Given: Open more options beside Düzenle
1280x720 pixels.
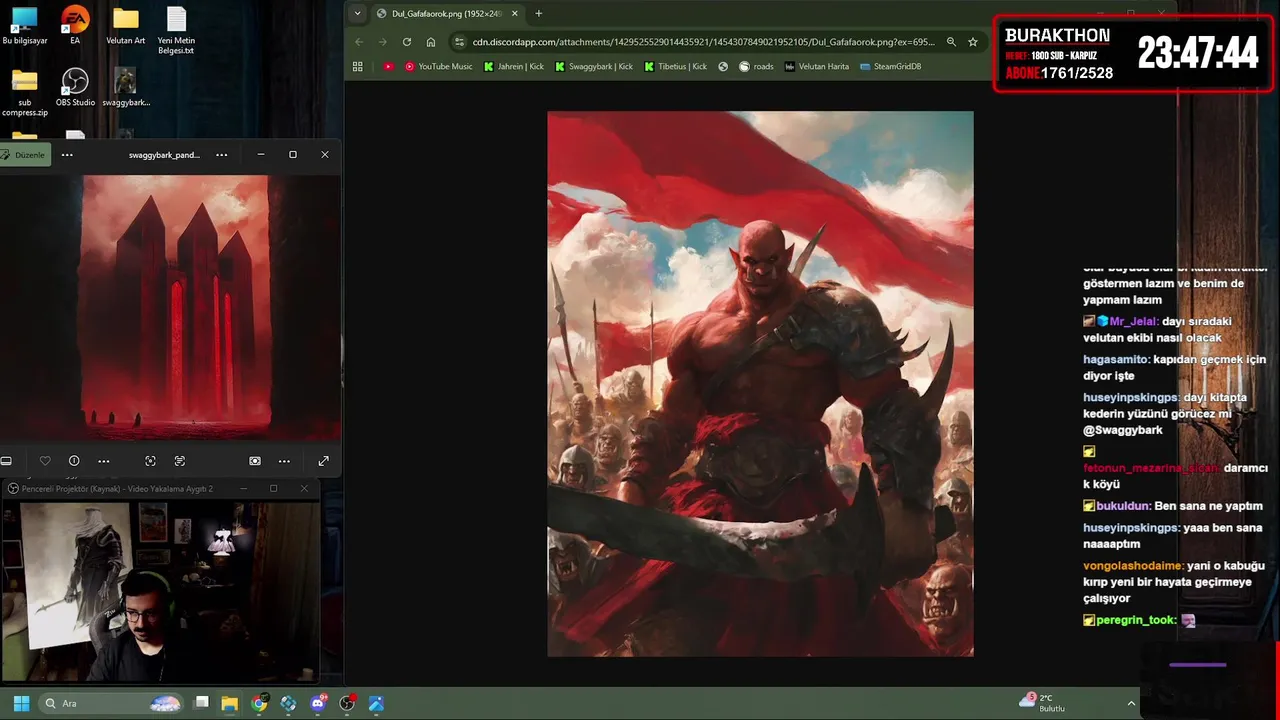Looking at the screenshot, I should click(67, 155).
